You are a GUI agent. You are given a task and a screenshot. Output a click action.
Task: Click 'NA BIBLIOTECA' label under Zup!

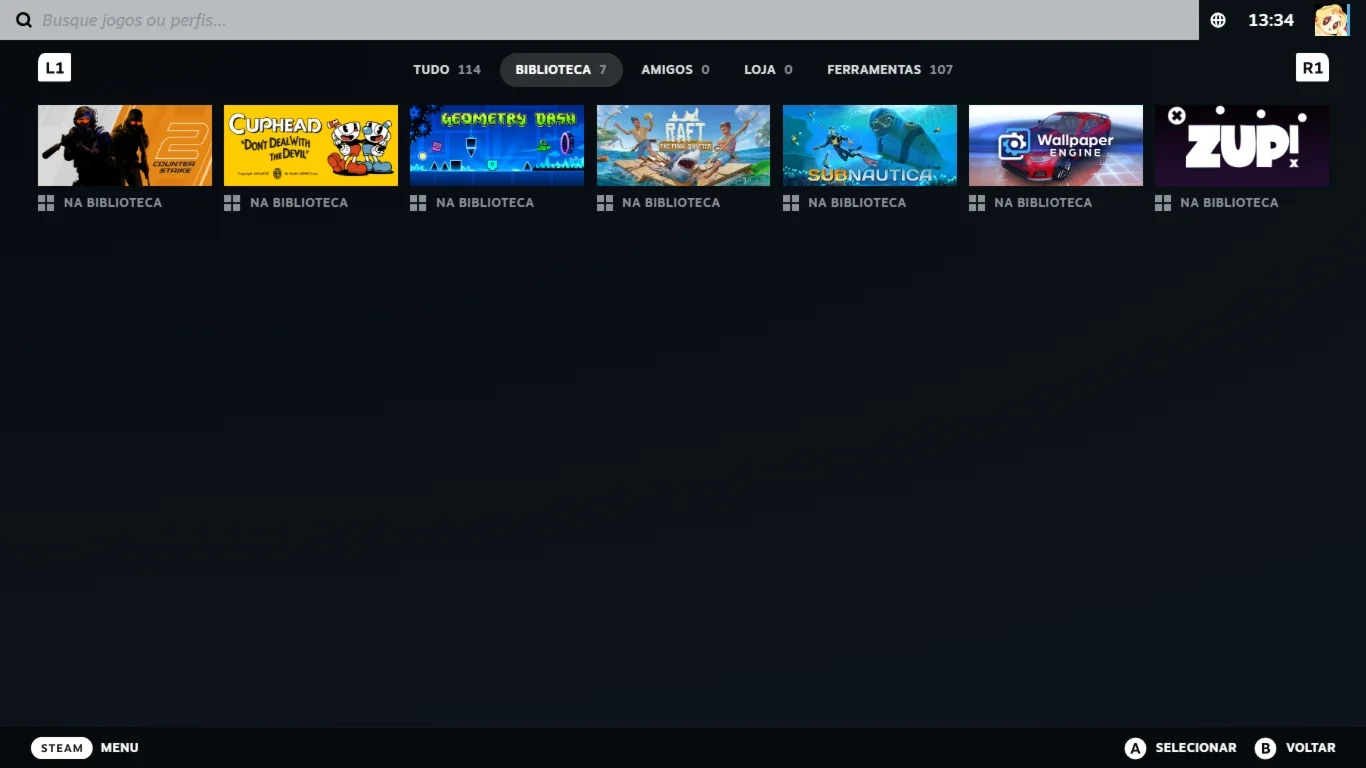click(x=1229, y=203)
